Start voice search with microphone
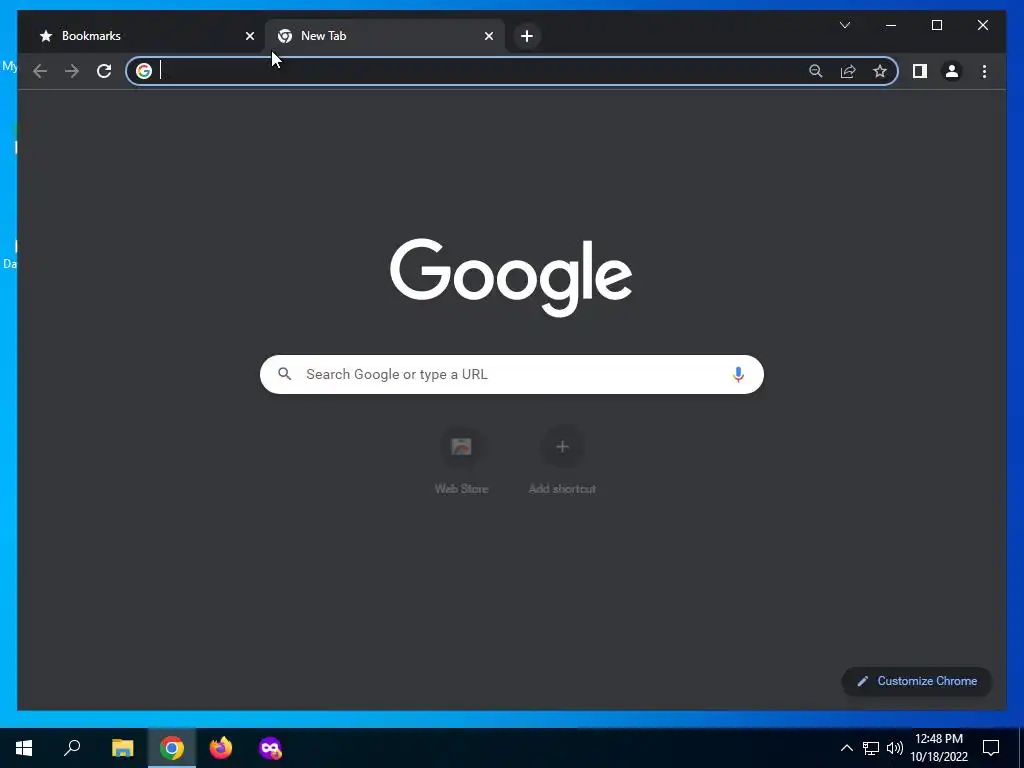Screen dimensions: 1024x768 (x=738, y=374)
